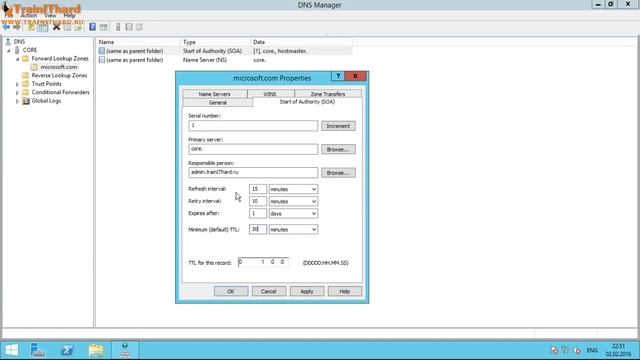
Task: Select Reverse Lookup Zones in the tree
Action: pos(59,76)
